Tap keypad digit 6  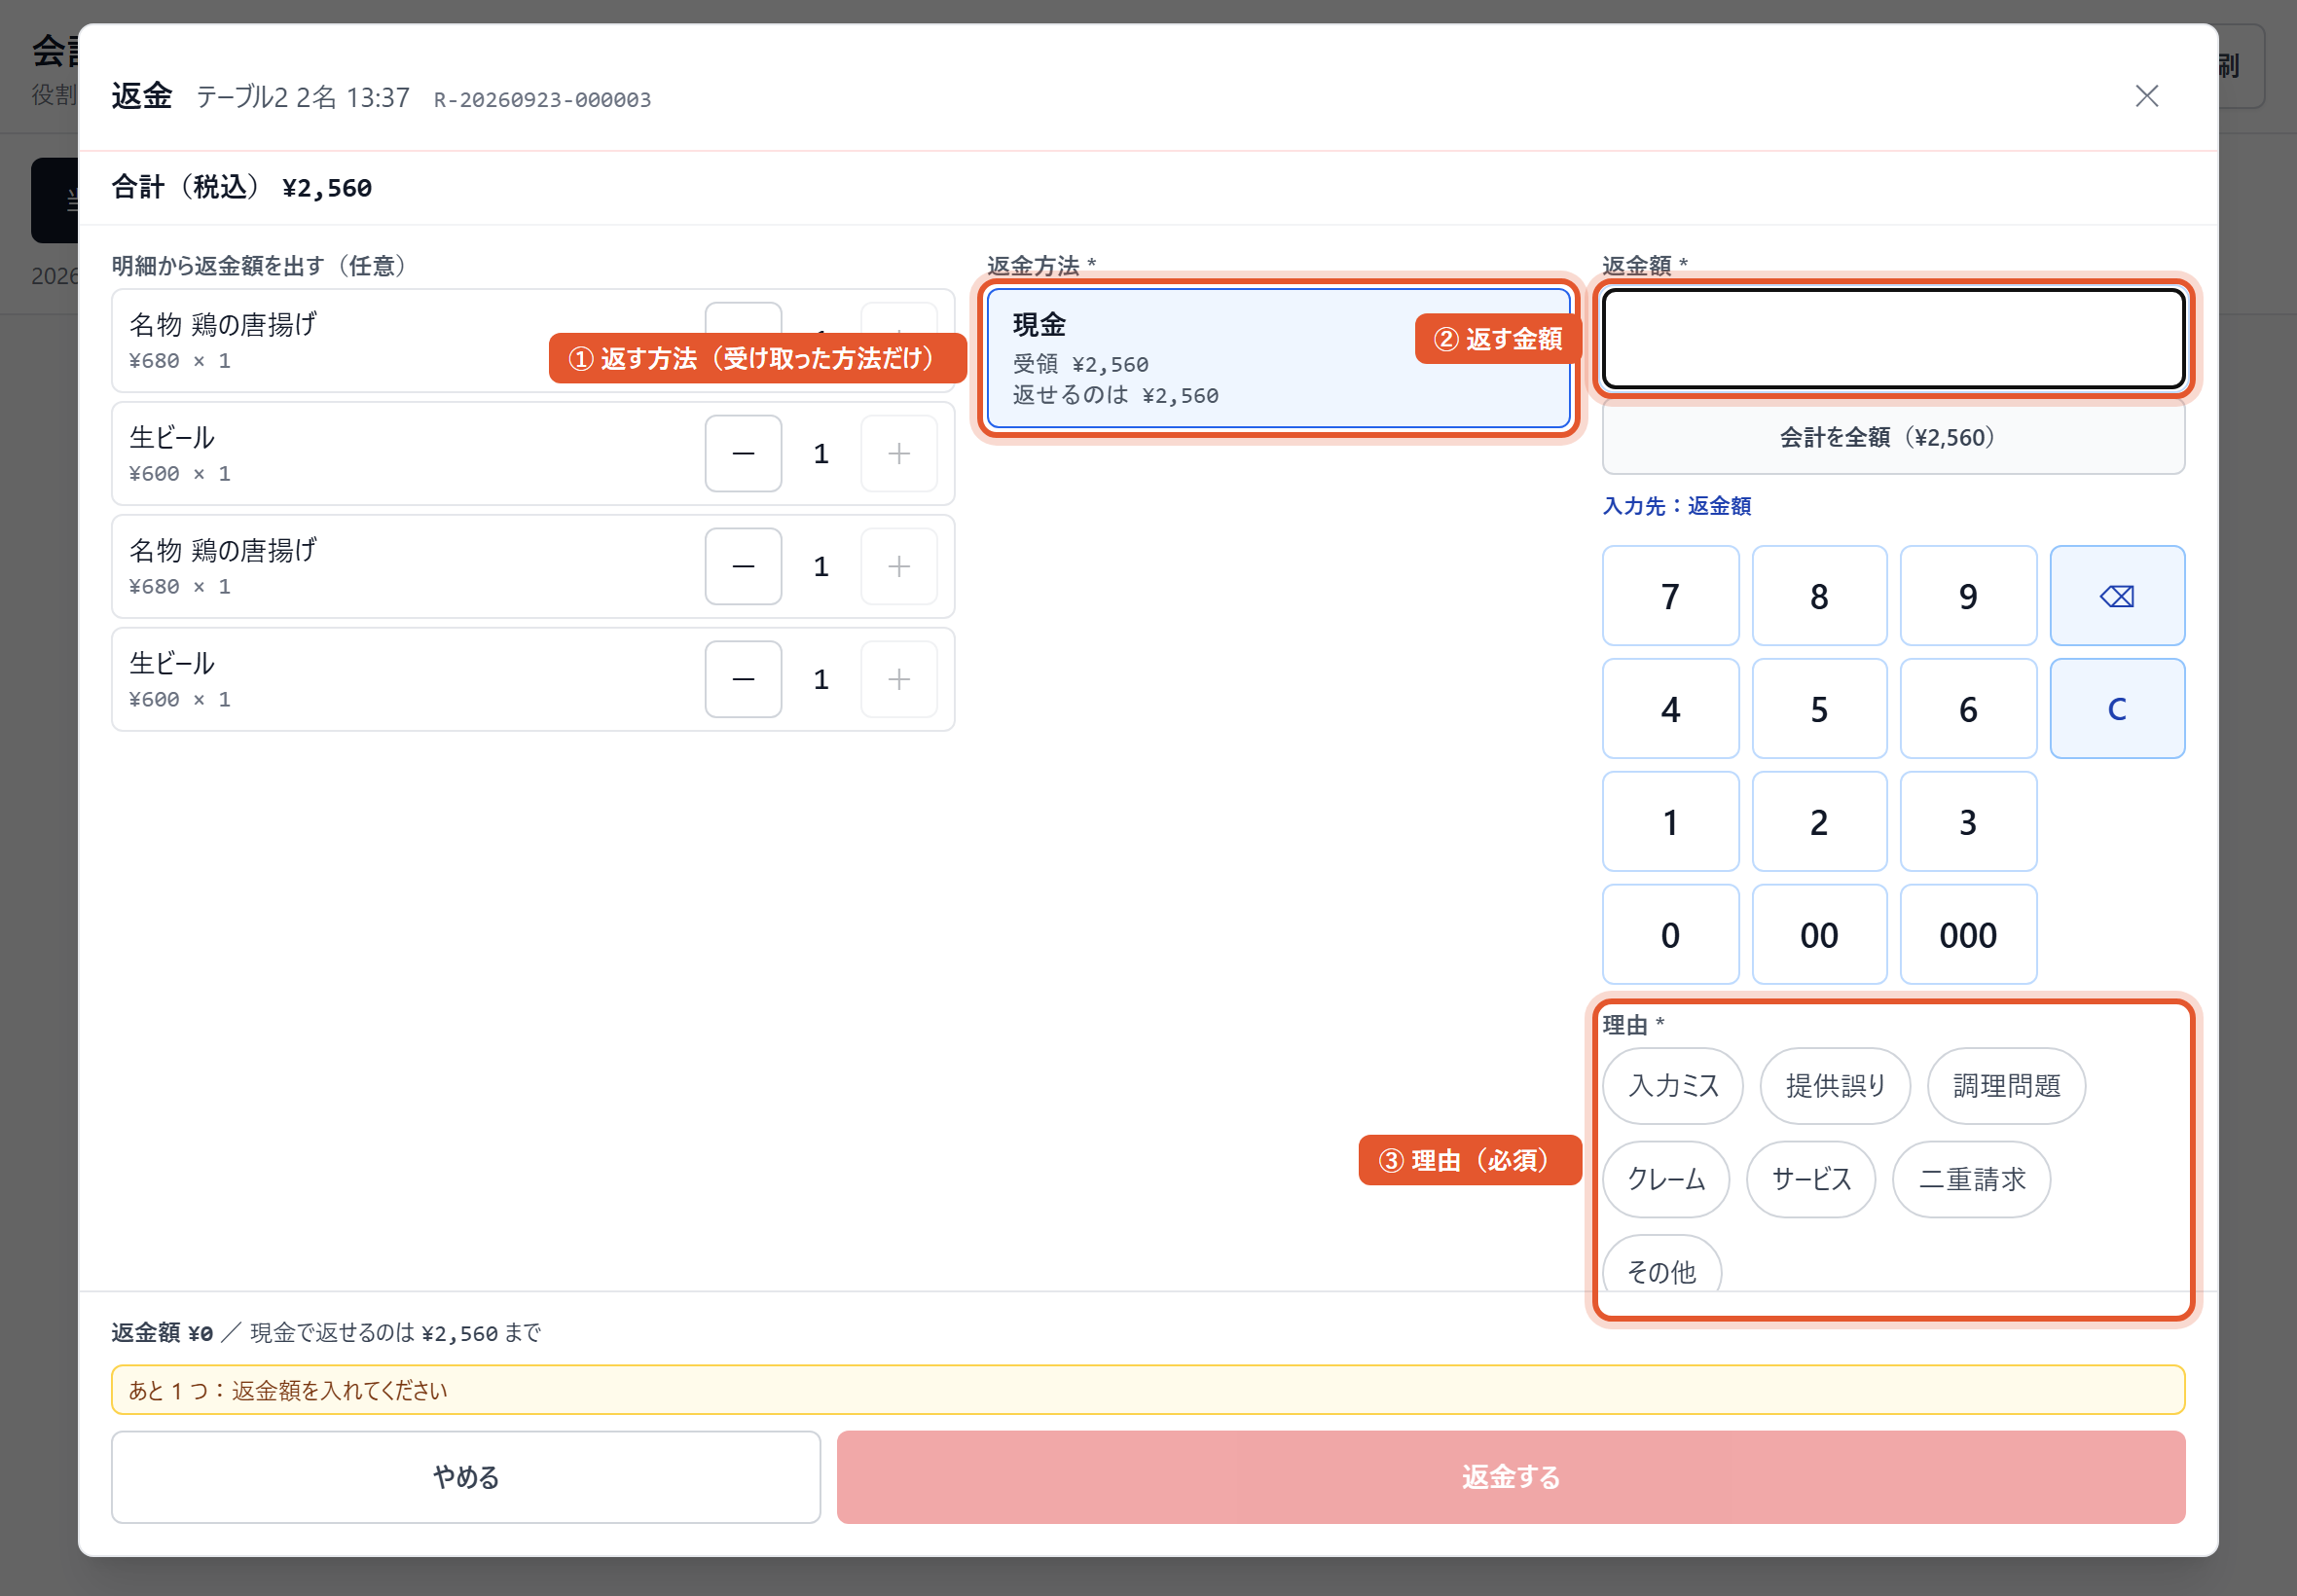(1967, 709)
